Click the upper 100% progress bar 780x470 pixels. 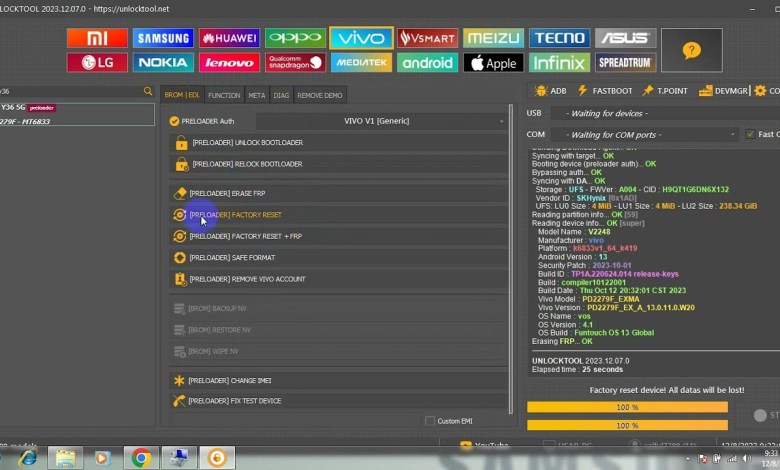point(627,407)
